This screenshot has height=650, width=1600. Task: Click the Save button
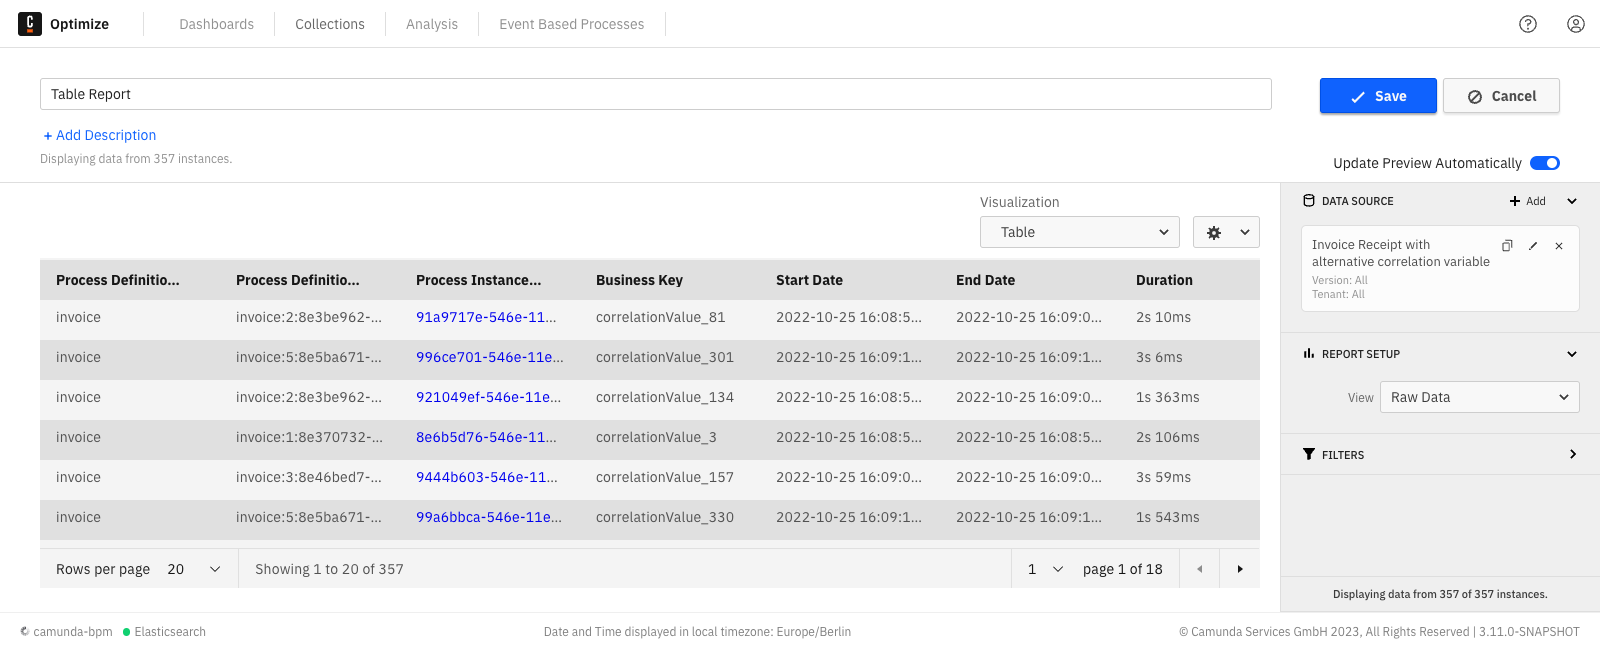click(x=1378, y=96)
